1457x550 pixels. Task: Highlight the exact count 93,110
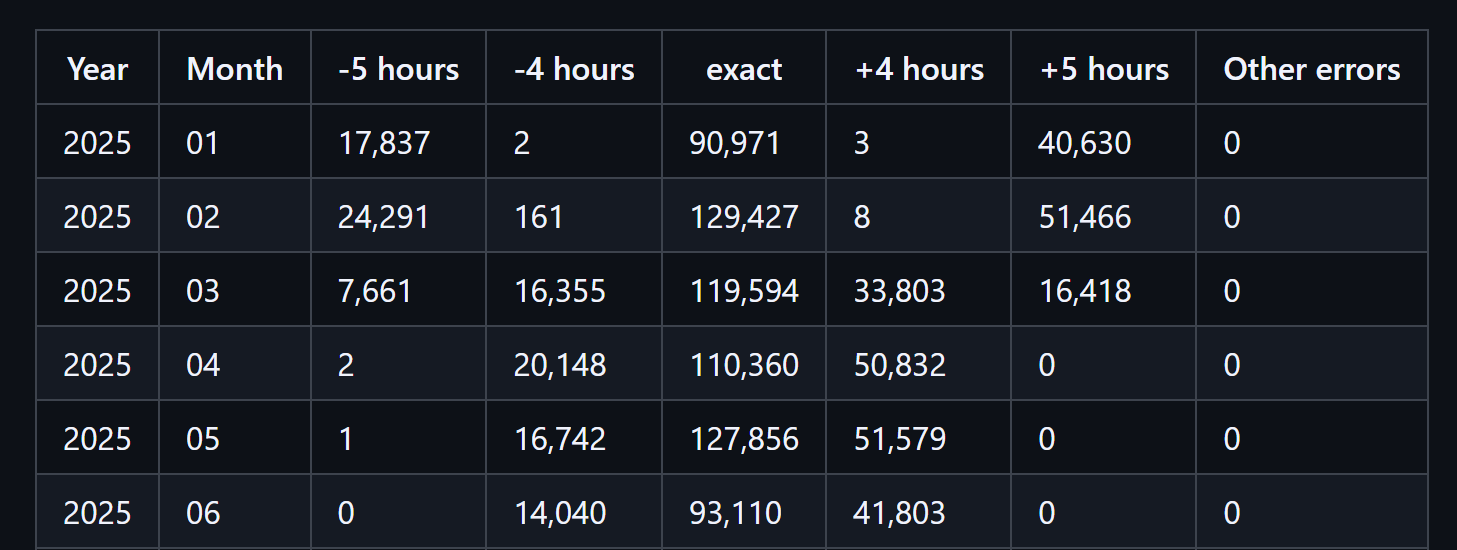pos(735,513)
